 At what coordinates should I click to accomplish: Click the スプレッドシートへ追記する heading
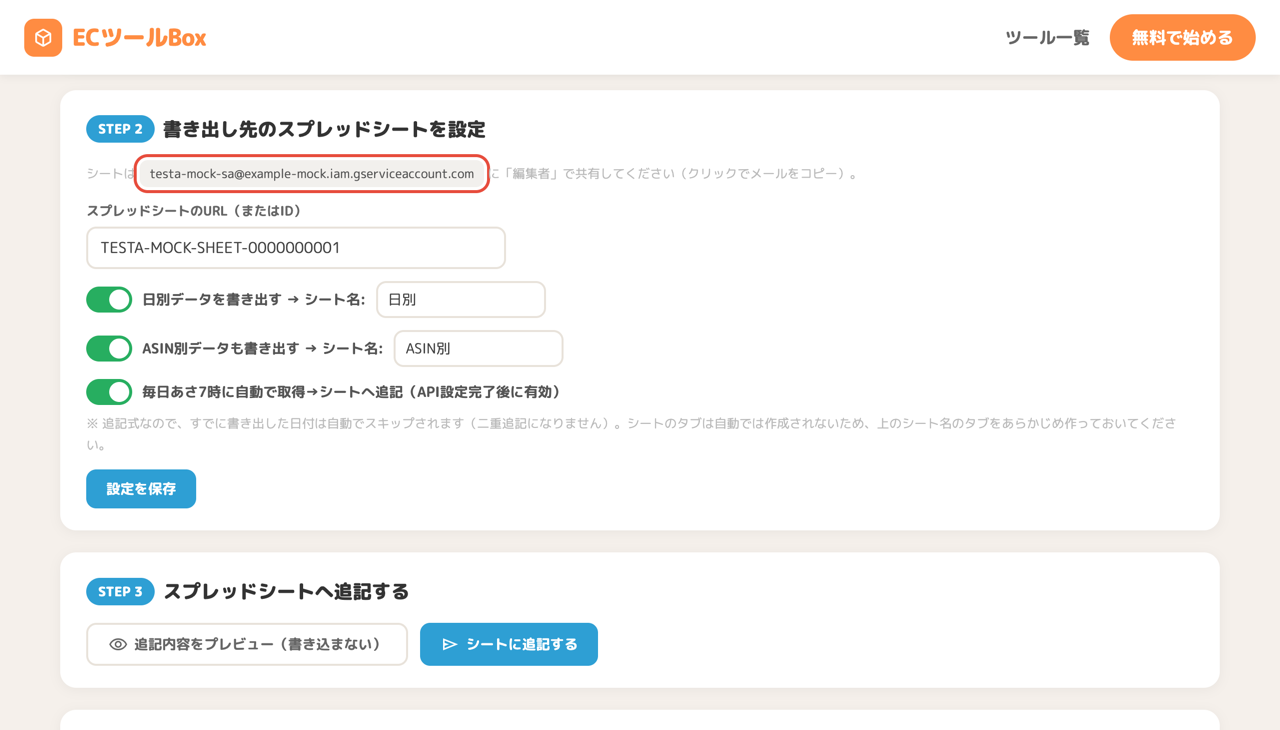point(286,592)
